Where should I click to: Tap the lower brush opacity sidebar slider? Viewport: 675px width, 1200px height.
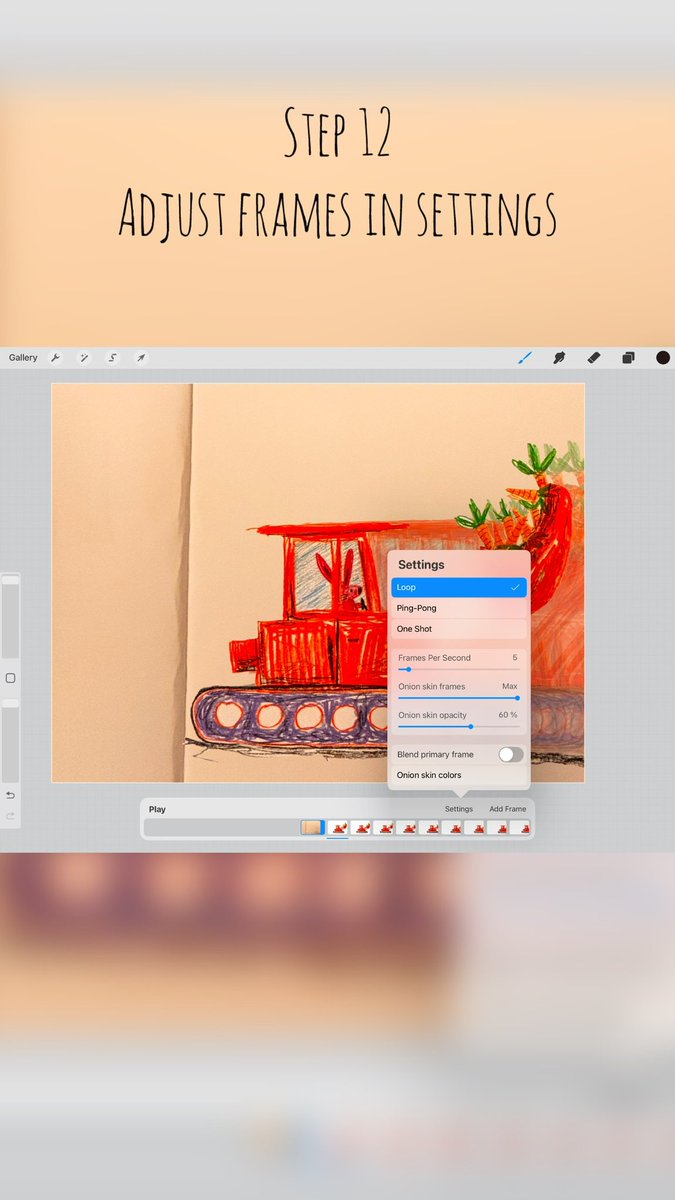click(10, 740)
